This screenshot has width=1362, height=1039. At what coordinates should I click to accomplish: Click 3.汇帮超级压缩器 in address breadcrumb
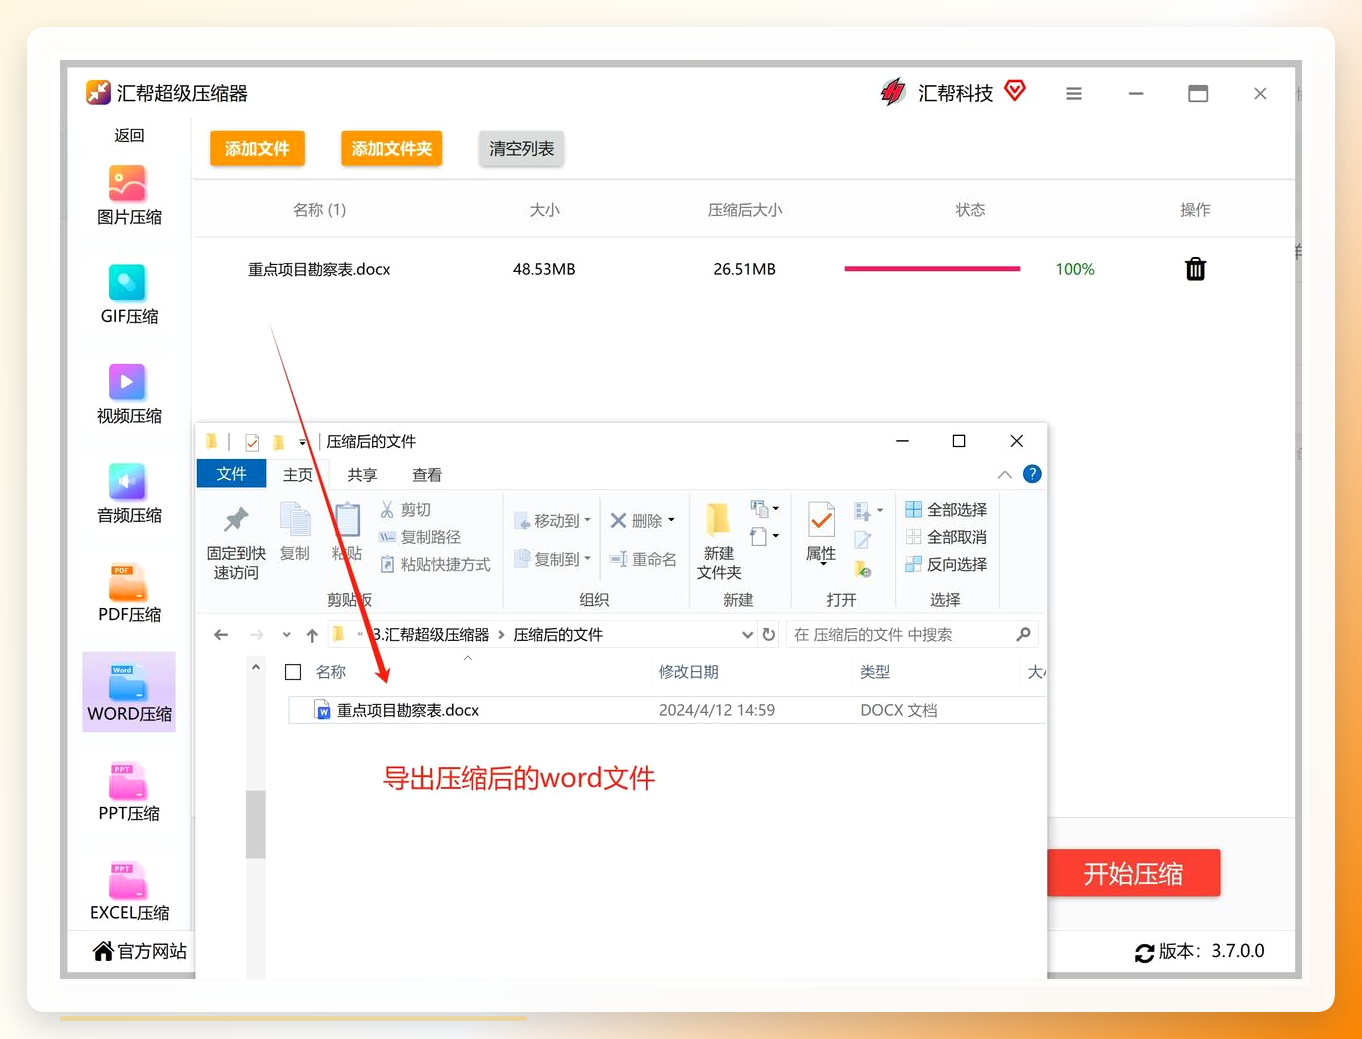(x=431, y=635)
